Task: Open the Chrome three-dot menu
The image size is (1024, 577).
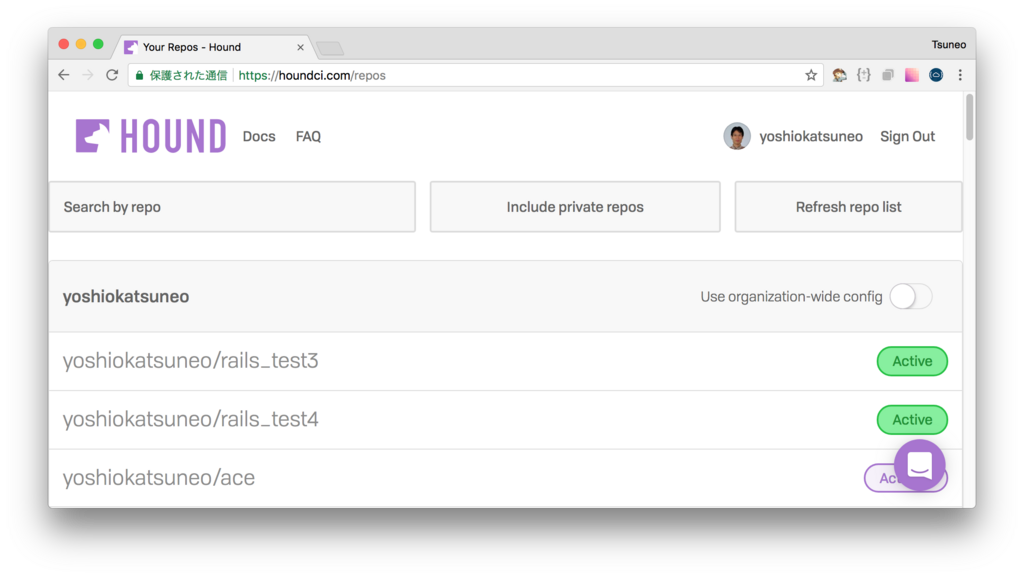Action: (960, 75)
